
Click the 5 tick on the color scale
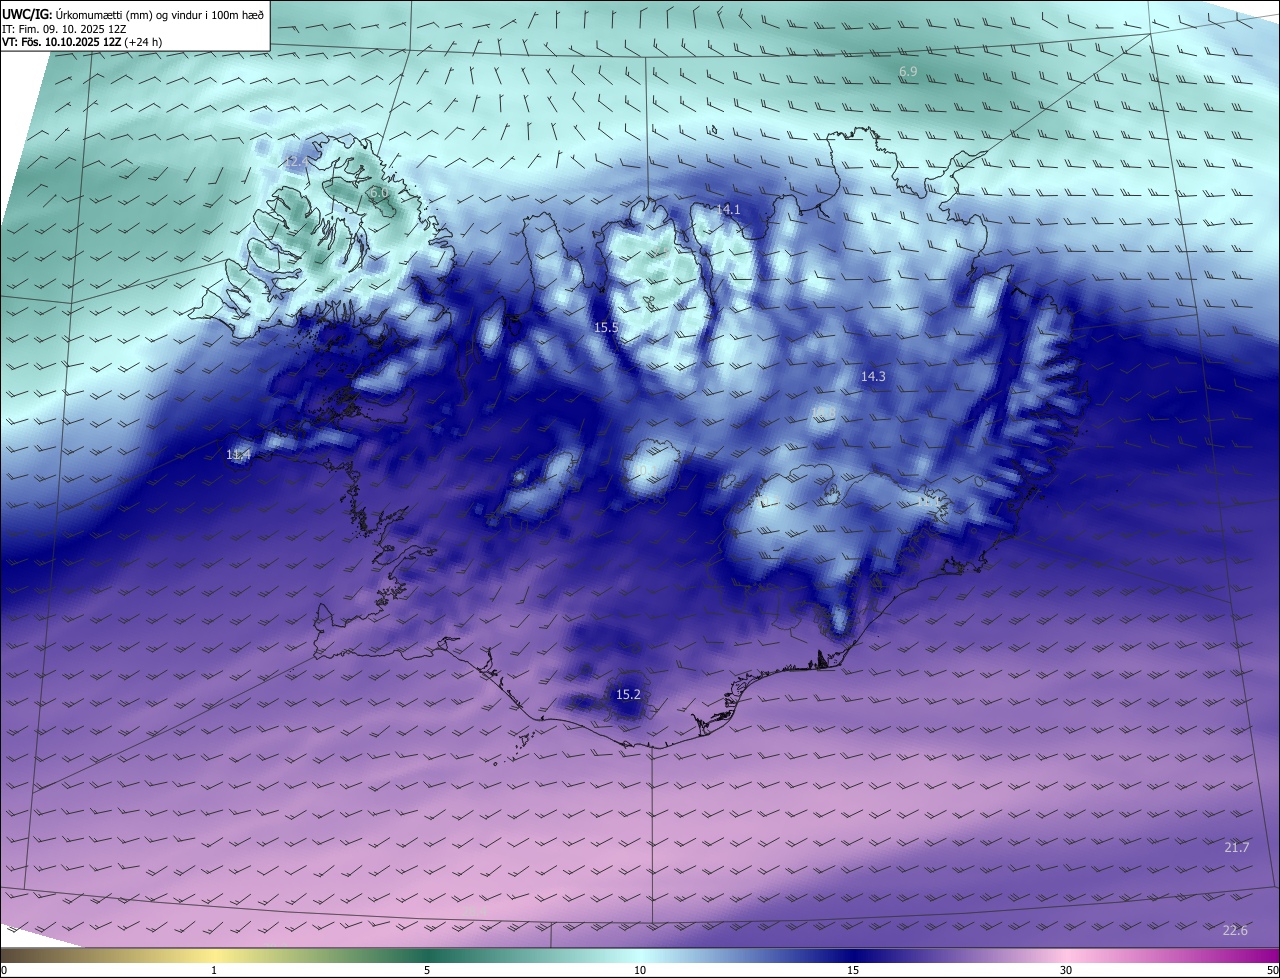click(427, 970)
